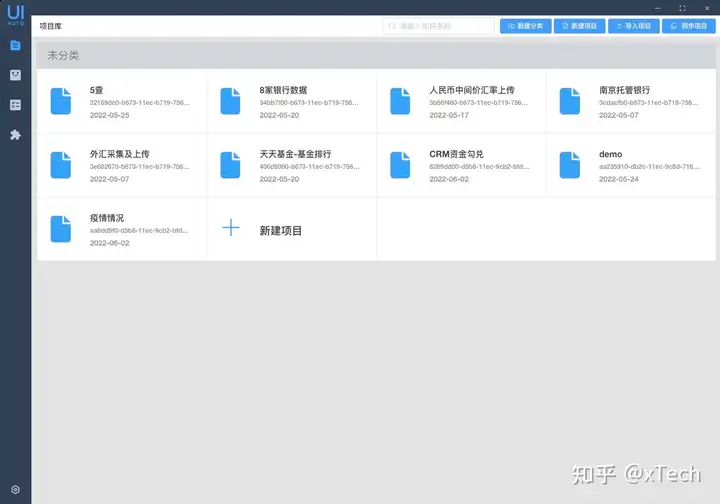The width and height of the screenshot is (720, 504).
Task: Open project titled 南京托管银行
Action: pos(624,90)
